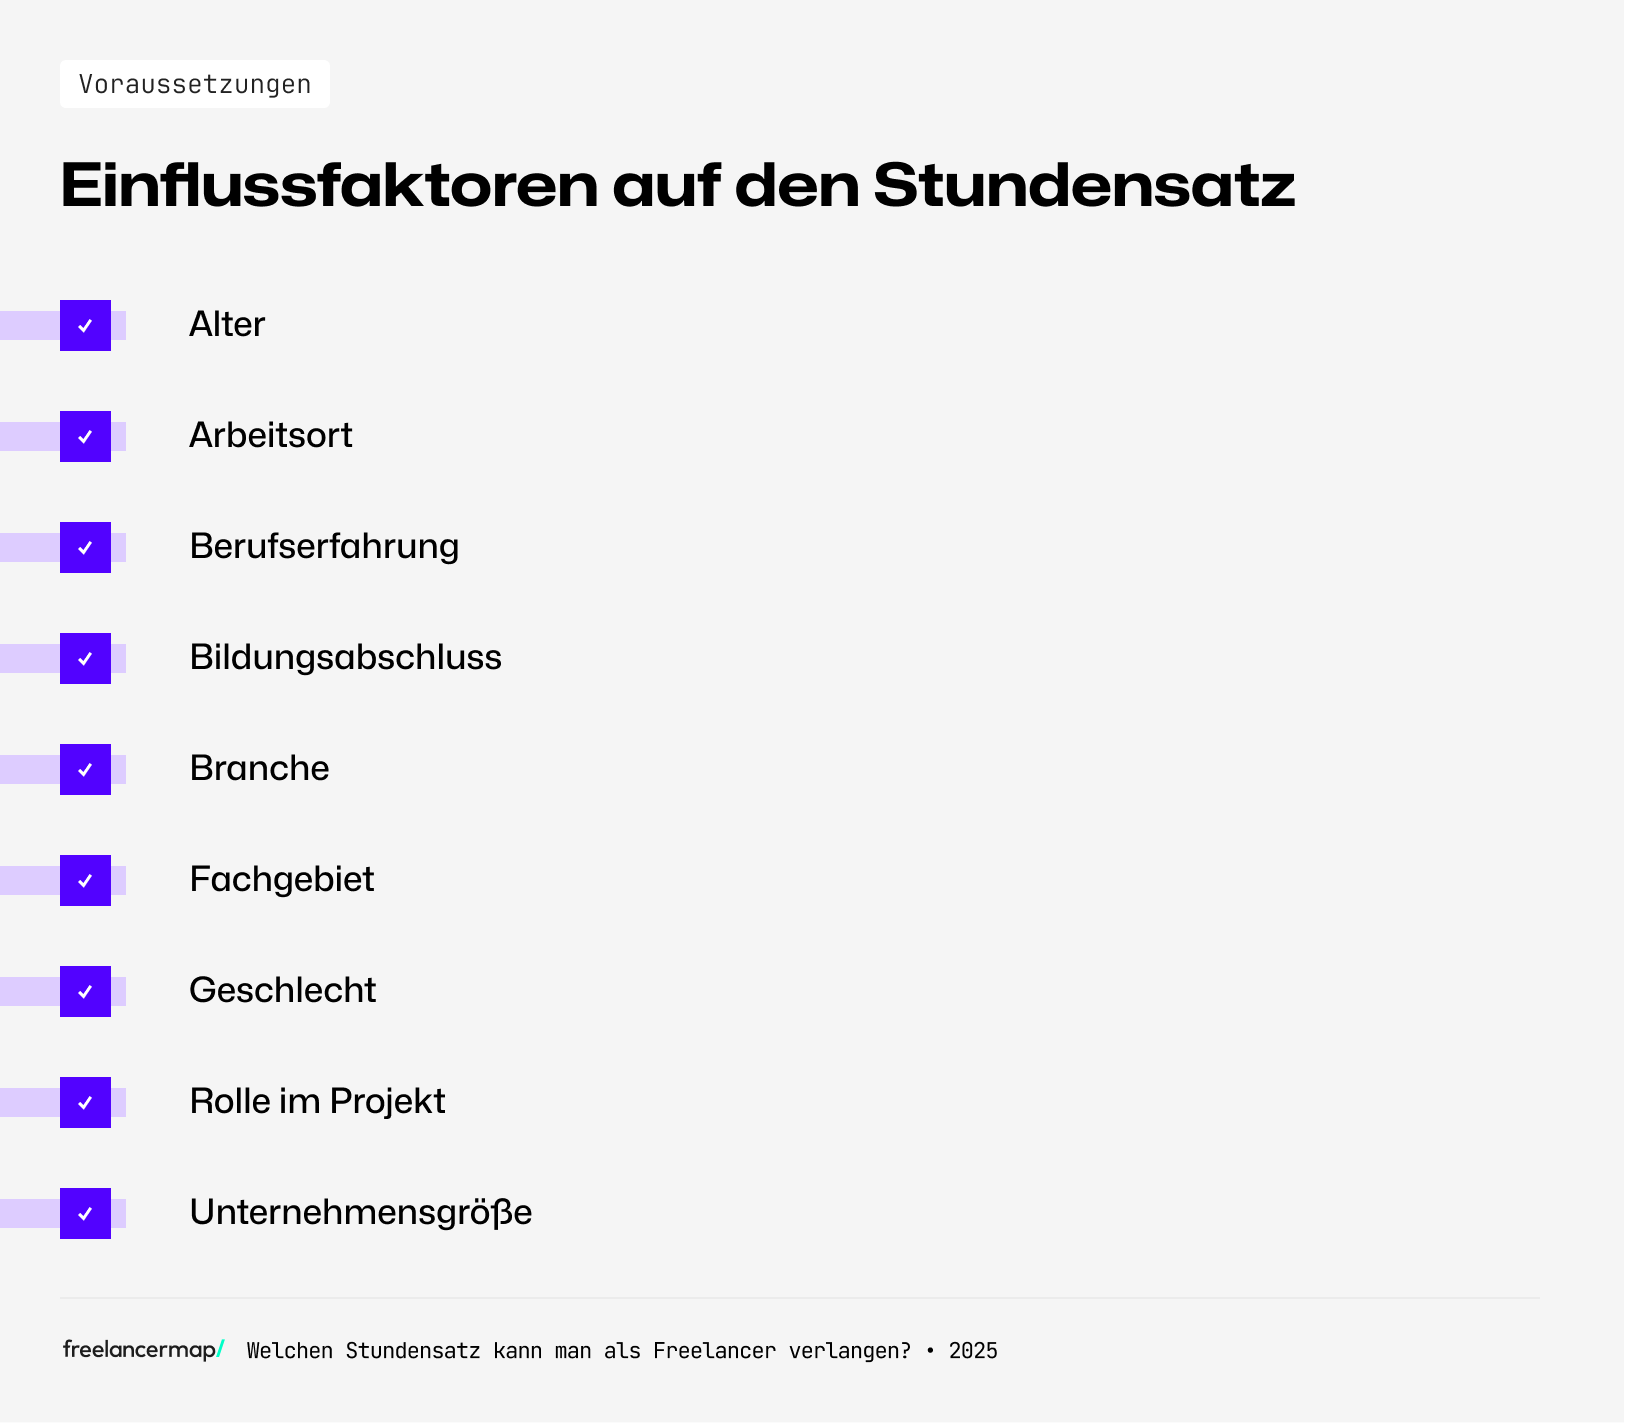Click the Voraussetzungen tag
Screen dimensions: 1625x1423
tap(195, 84)
